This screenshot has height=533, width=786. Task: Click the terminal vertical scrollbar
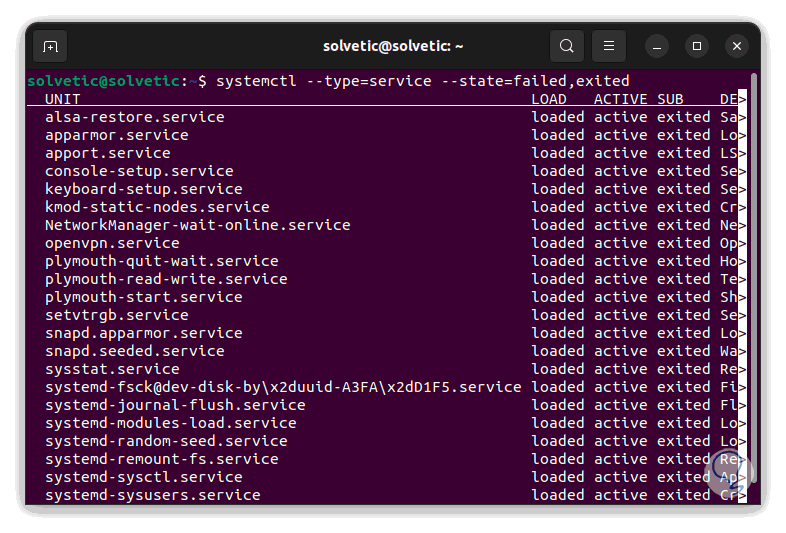tap(753, 200)
